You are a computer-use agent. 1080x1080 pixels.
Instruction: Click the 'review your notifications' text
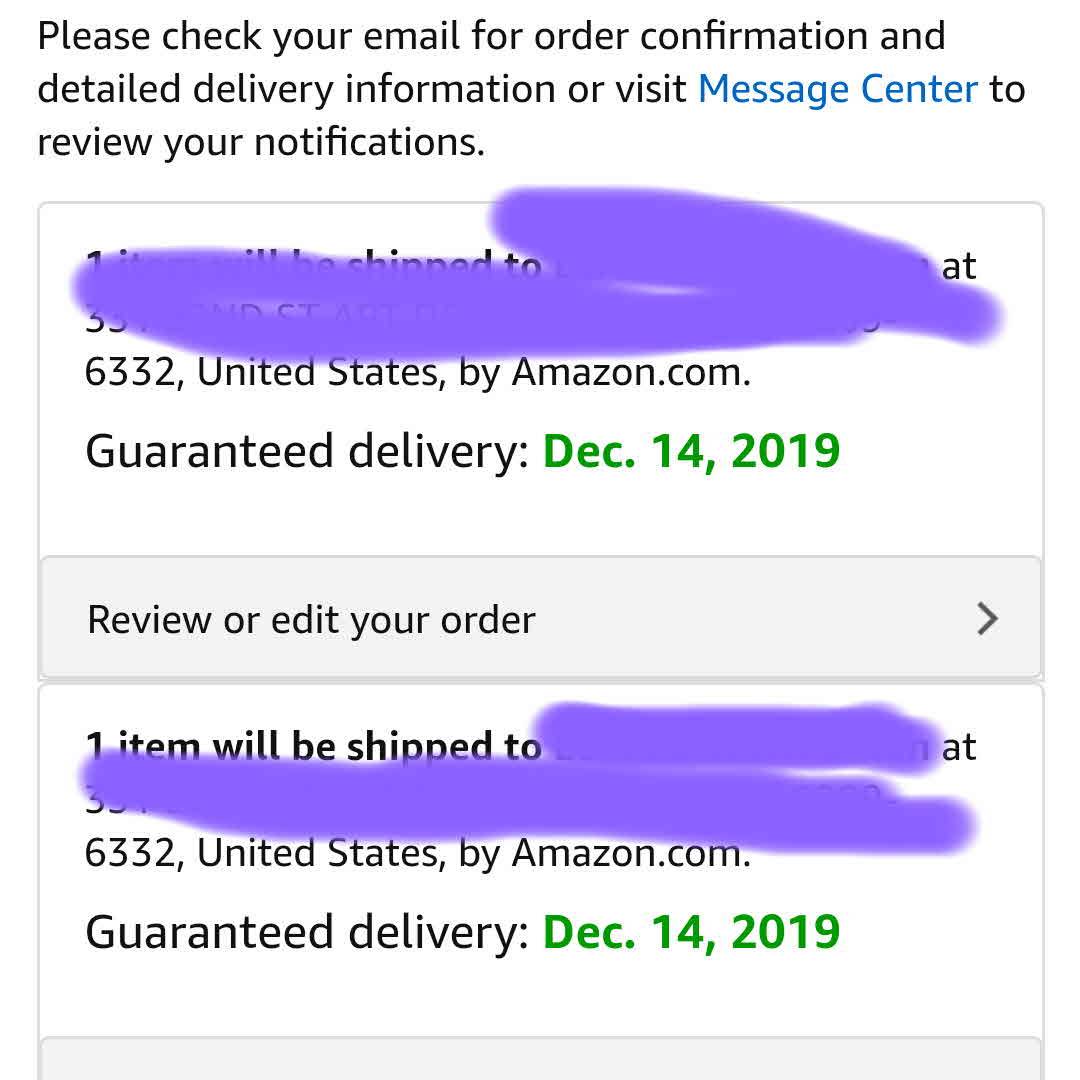coord(260,143)
